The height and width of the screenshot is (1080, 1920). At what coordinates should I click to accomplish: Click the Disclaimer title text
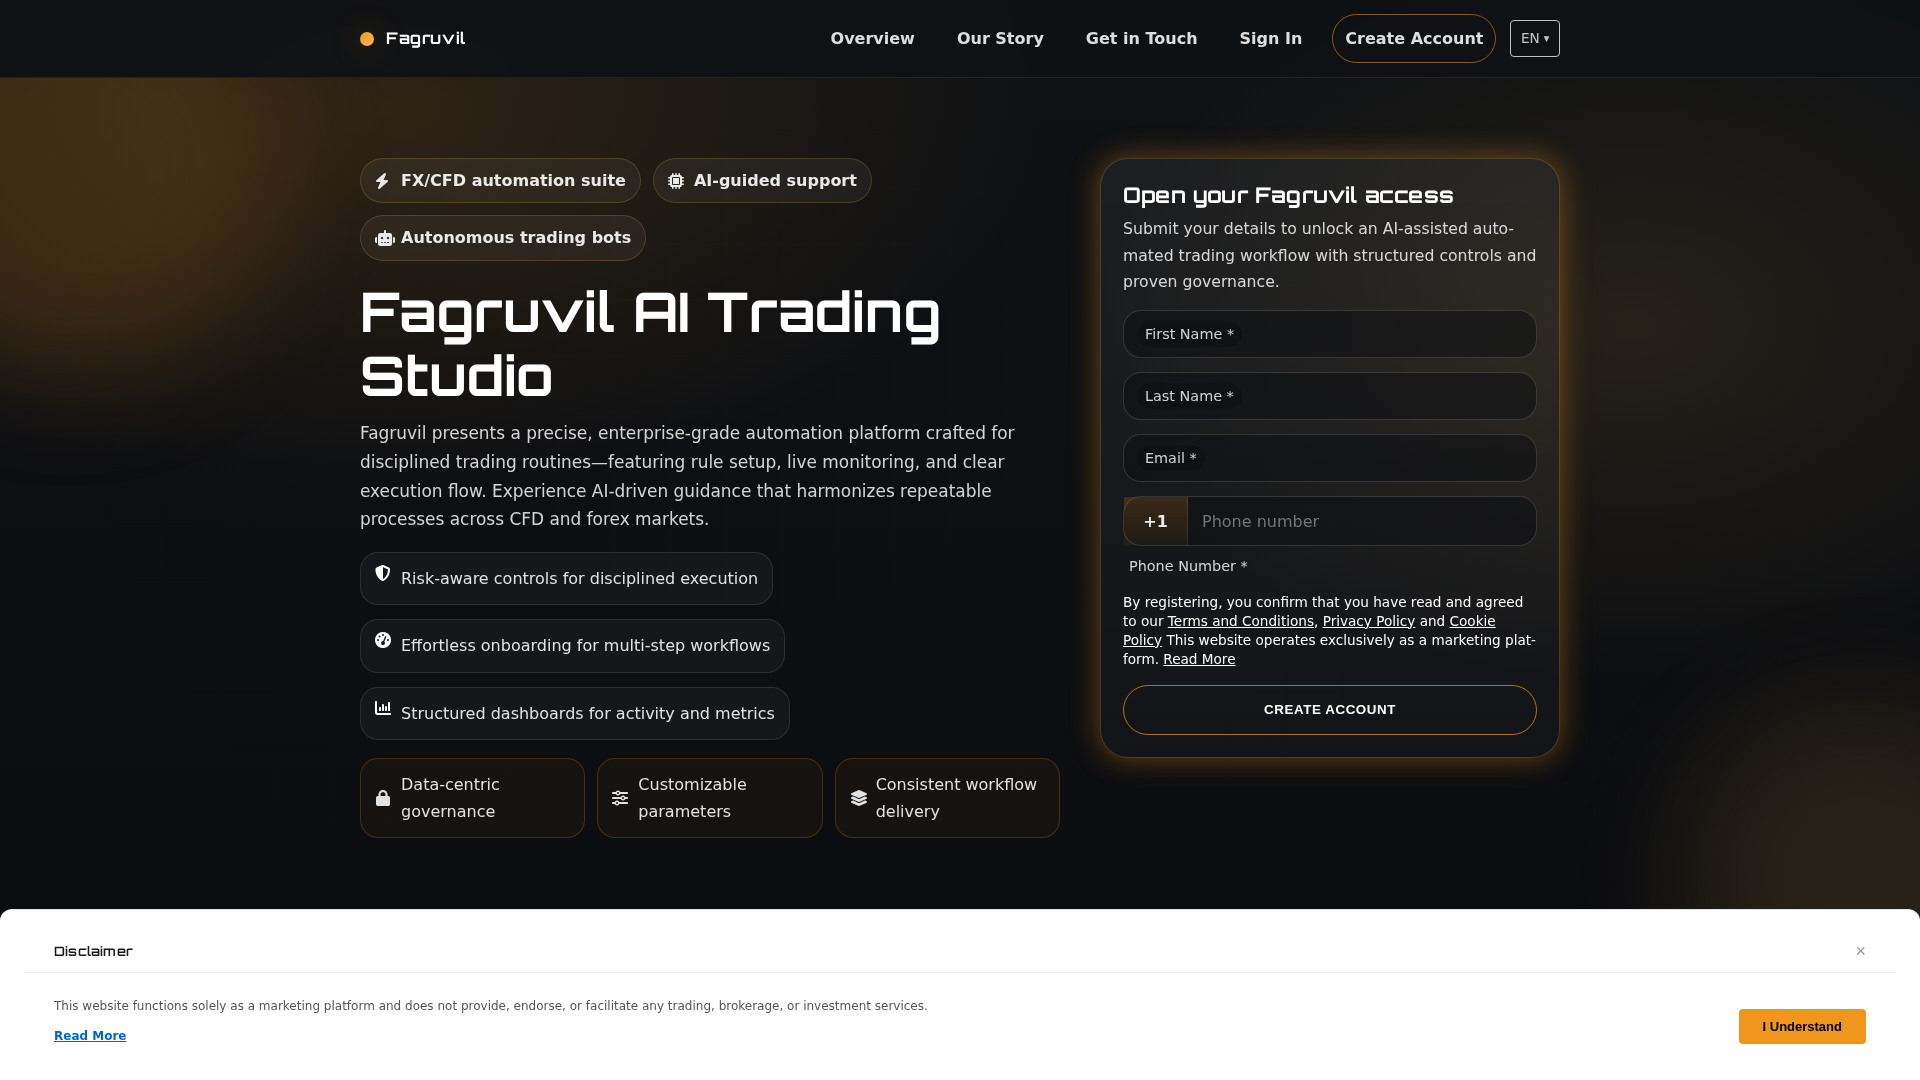[x=93, y=951]
